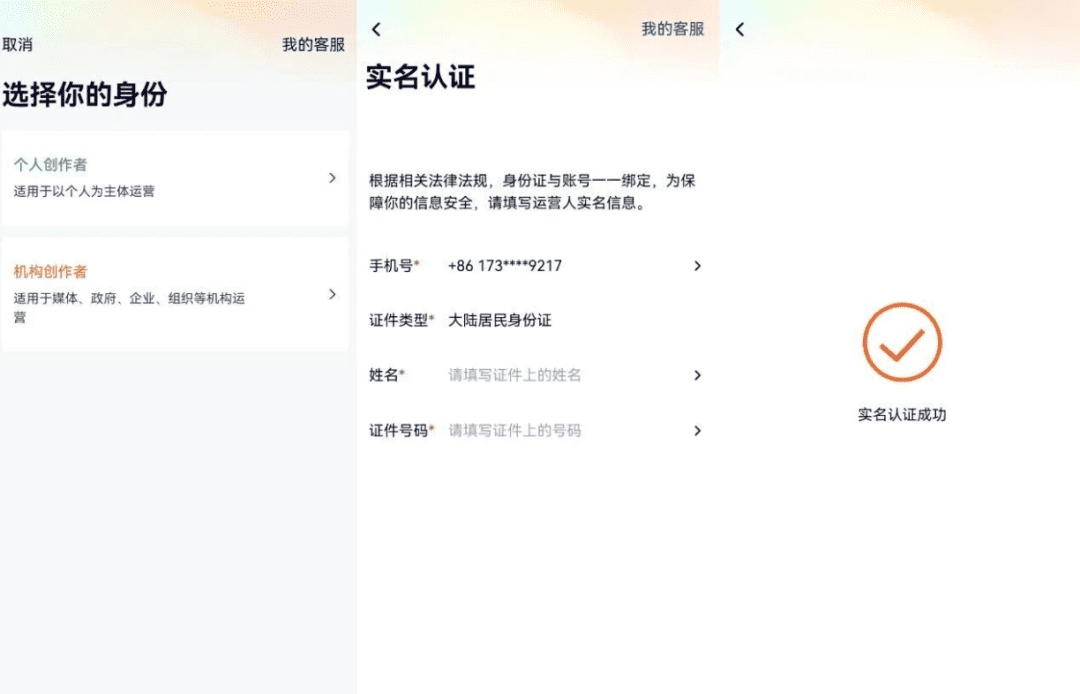The height and width of the screenshot is (694, 1080).
Task: Tap the back arrow on the success screen
Action: coord(739,29)
